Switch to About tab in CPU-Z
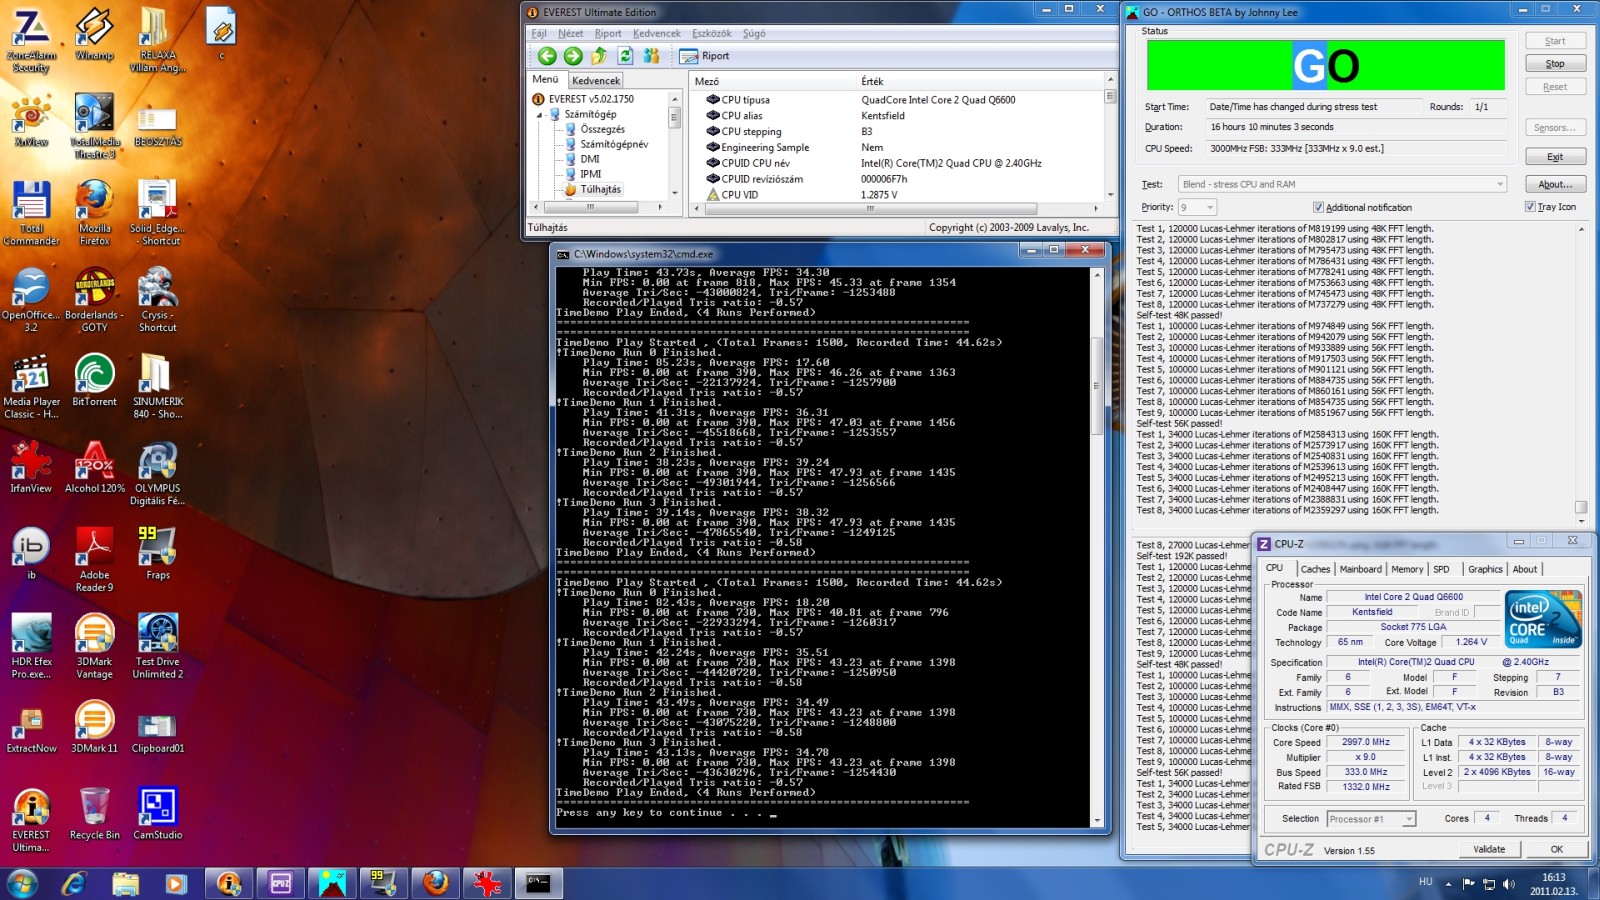This screenshot has height=900, width=1600. (1525, 569)
